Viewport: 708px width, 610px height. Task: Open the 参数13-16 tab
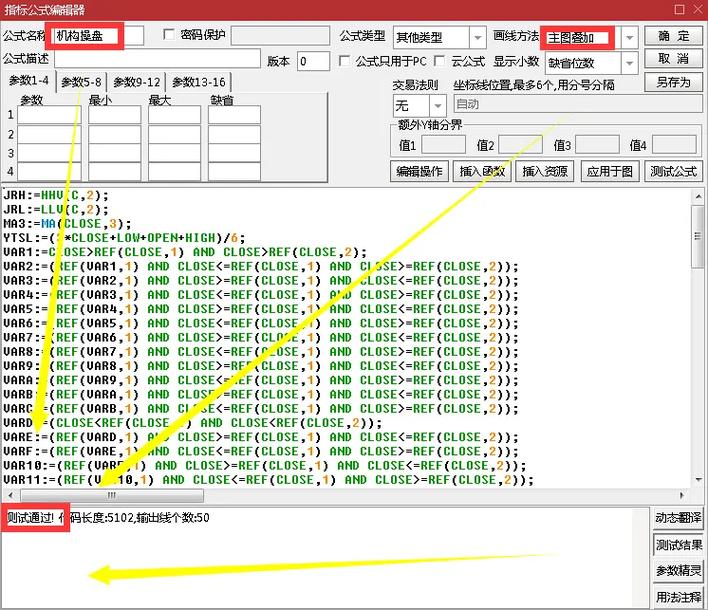coord(198,82)
